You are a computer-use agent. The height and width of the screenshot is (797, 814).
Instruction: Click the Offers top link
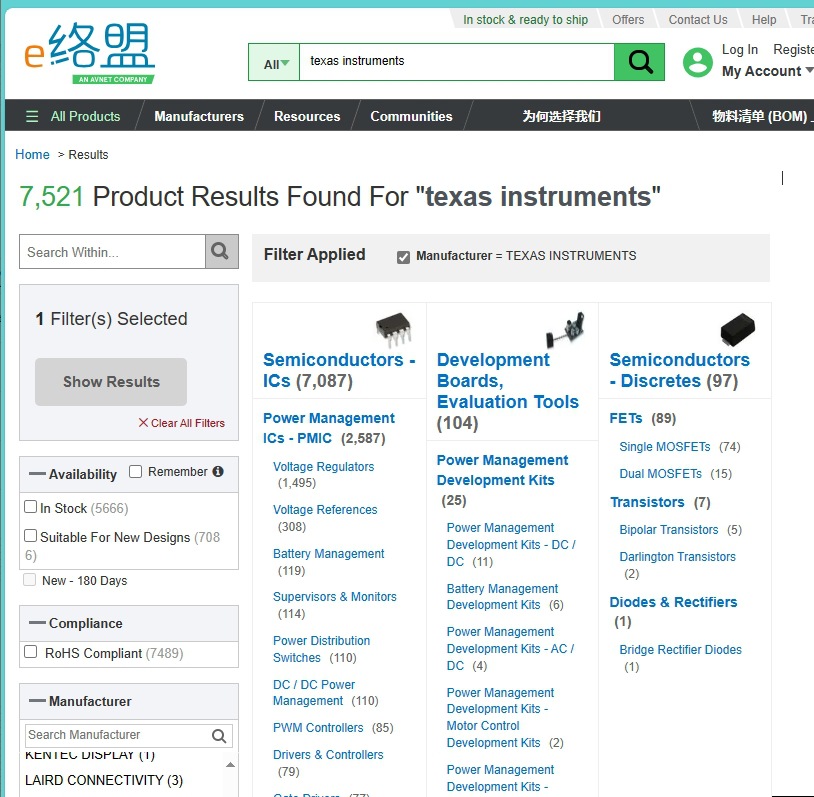click(628, 20)
